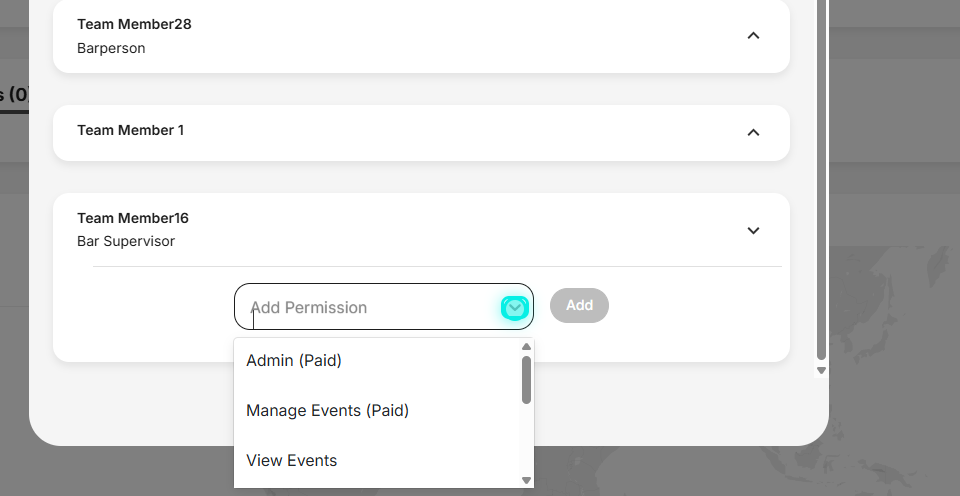Click the Barperson role label
The image size is (960, 496).
tap(111, 48)
